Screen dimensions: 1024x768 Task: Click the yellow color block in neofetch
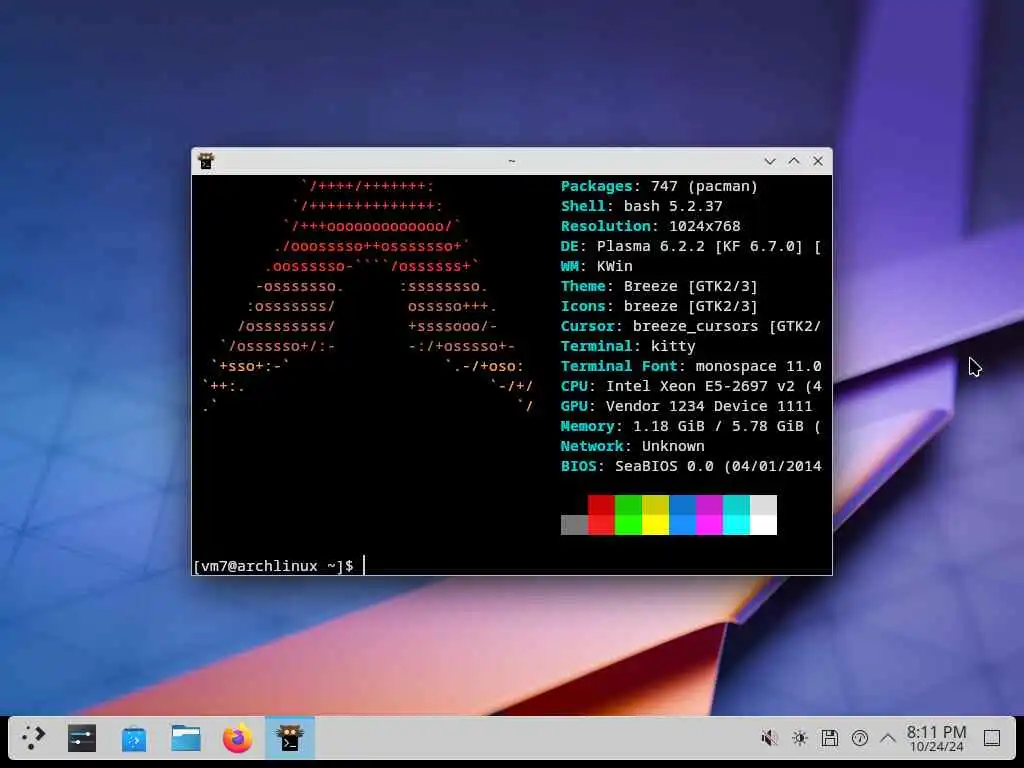[x=655, y=515]
